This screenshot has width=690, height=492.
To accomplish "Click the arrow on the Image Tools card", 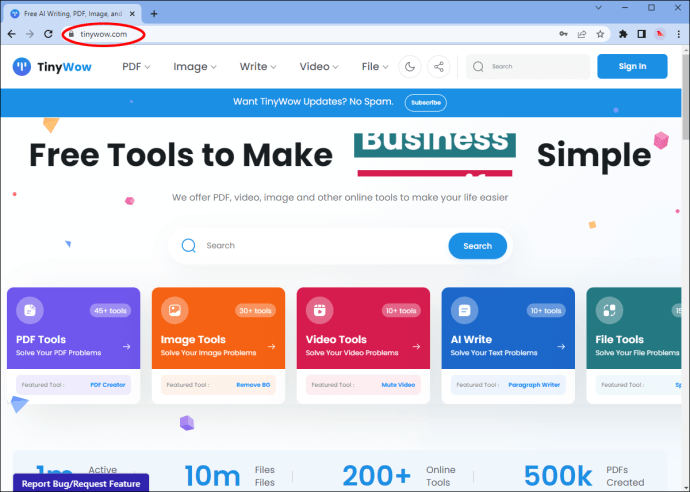I will pos(272,347).
